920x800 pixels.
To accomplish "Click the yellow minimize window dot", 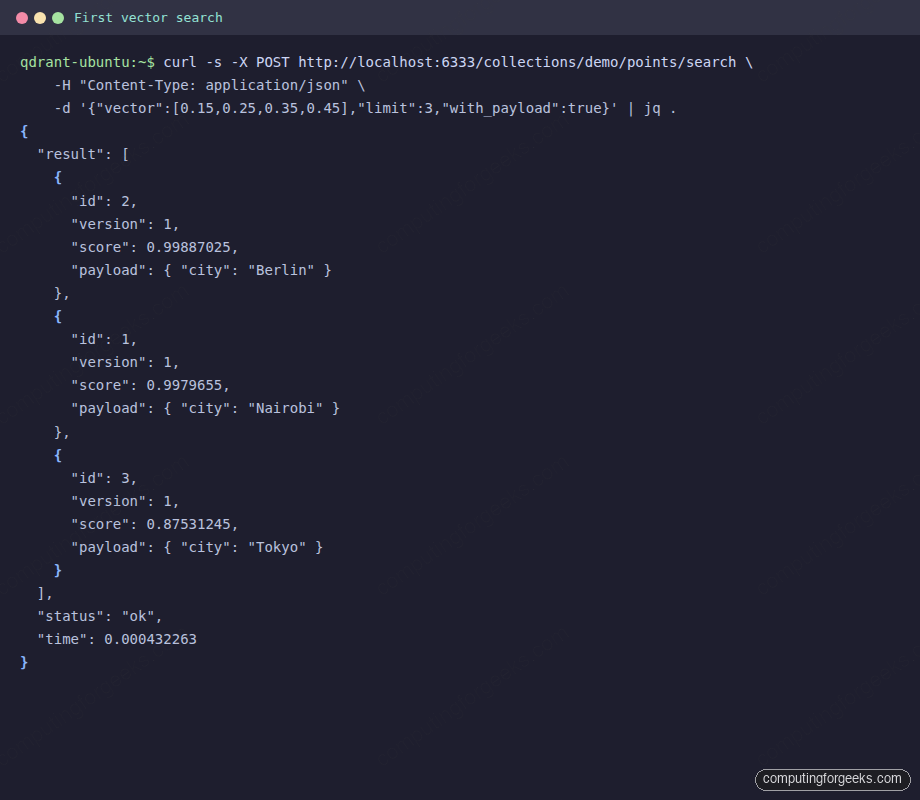I will tap(40, 18).
